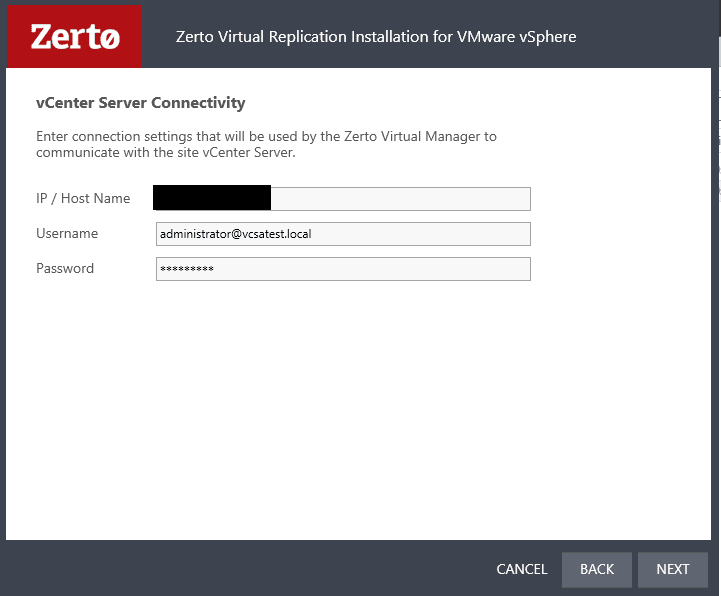Click the vCenter Server Connectivity heading
This screenshot has height=596, width=721.
[140, 103]
